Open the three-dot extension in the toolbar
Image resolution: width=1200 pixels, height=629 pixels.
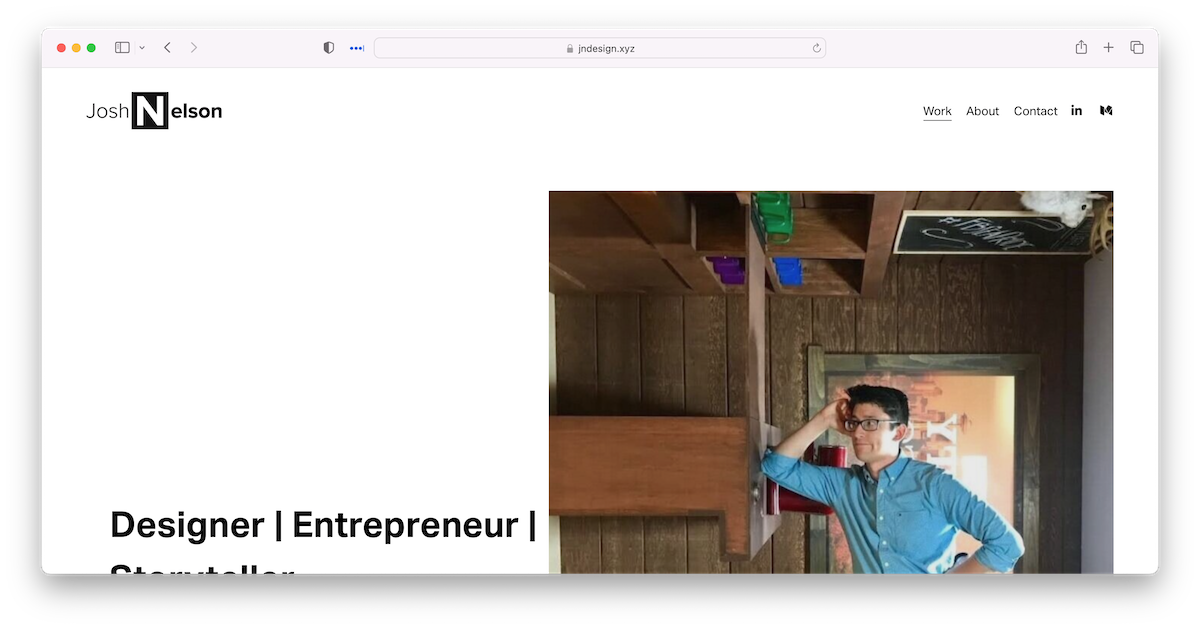[357, 48]
